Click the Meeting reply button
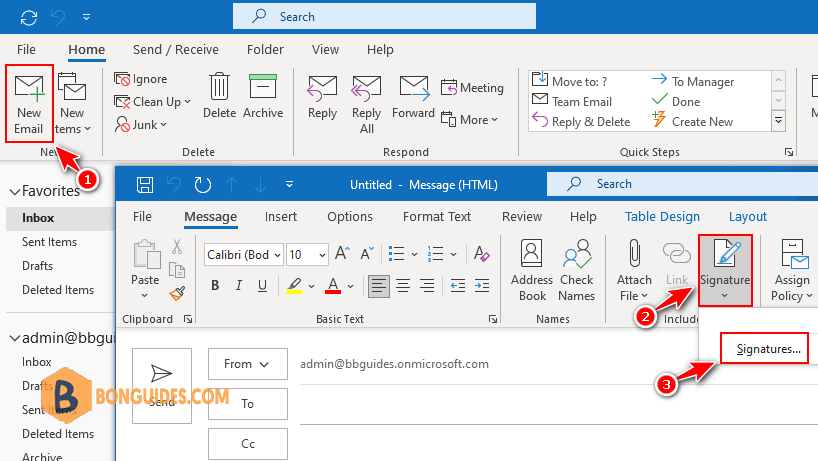This screenshot has width=818, height=461. coord(473,88)
